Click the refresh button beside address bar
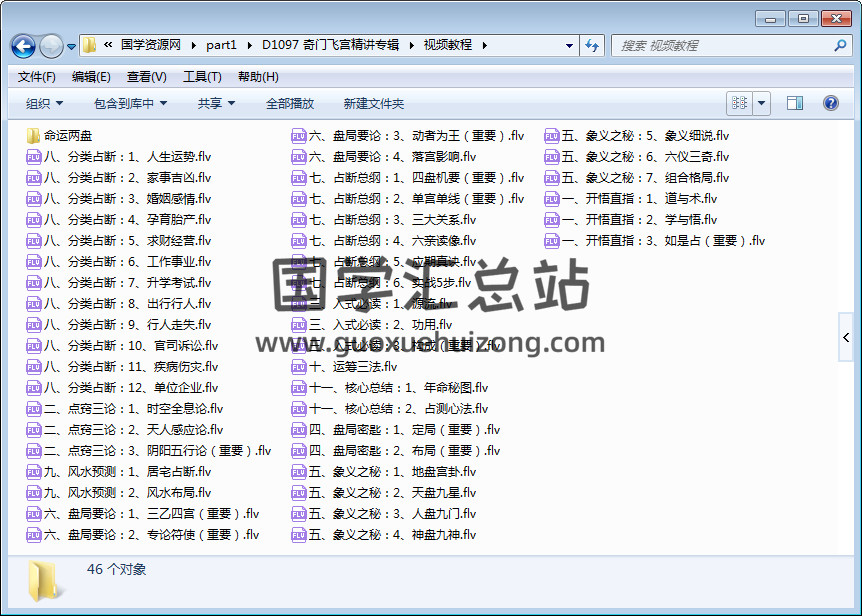The image size is (862, 616). [x=592, y=45]
